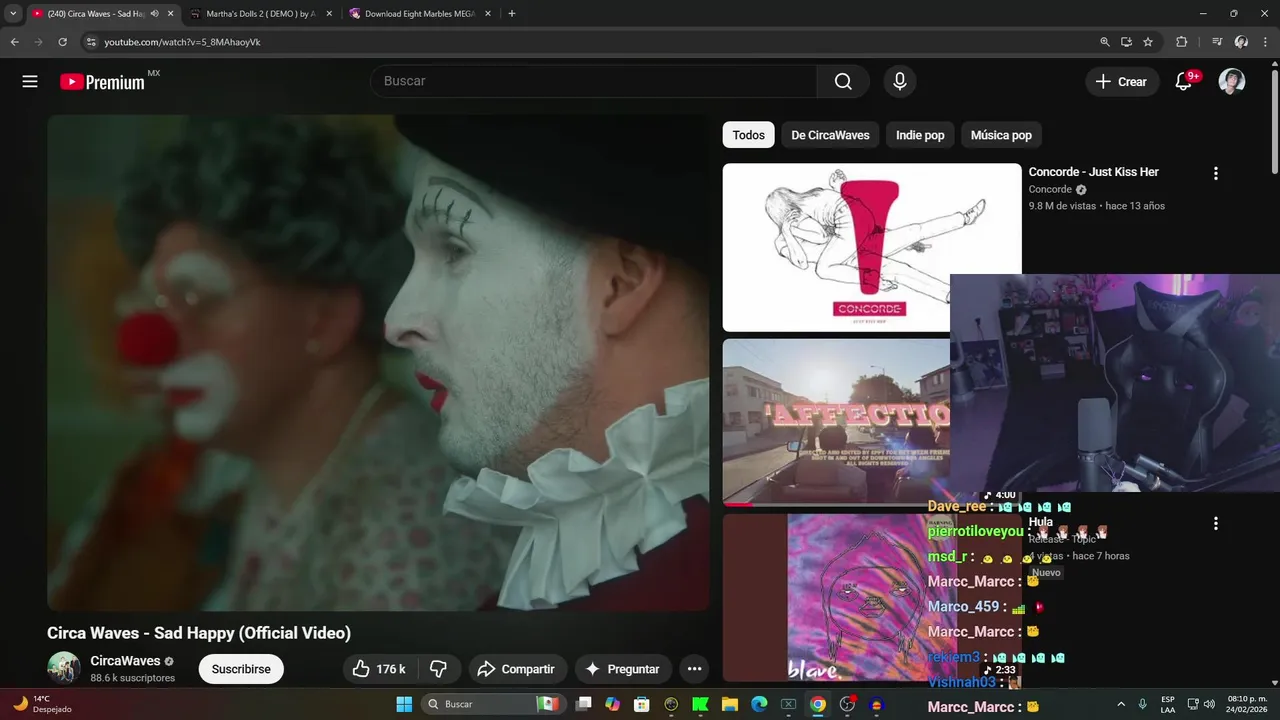Open Microsoft Edge from taskbar
1280x720 pixels.
pos(759,704)
